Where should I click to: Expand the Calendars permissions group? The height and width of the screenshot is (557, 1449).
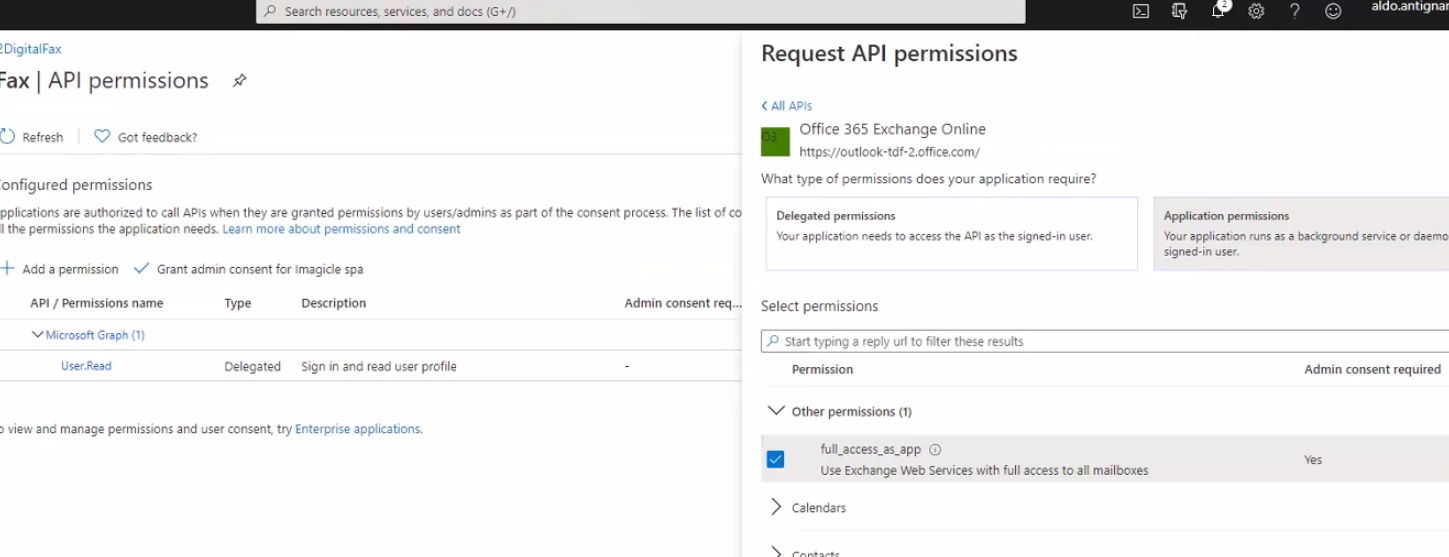pyautogui.click(x=776, y=508)
